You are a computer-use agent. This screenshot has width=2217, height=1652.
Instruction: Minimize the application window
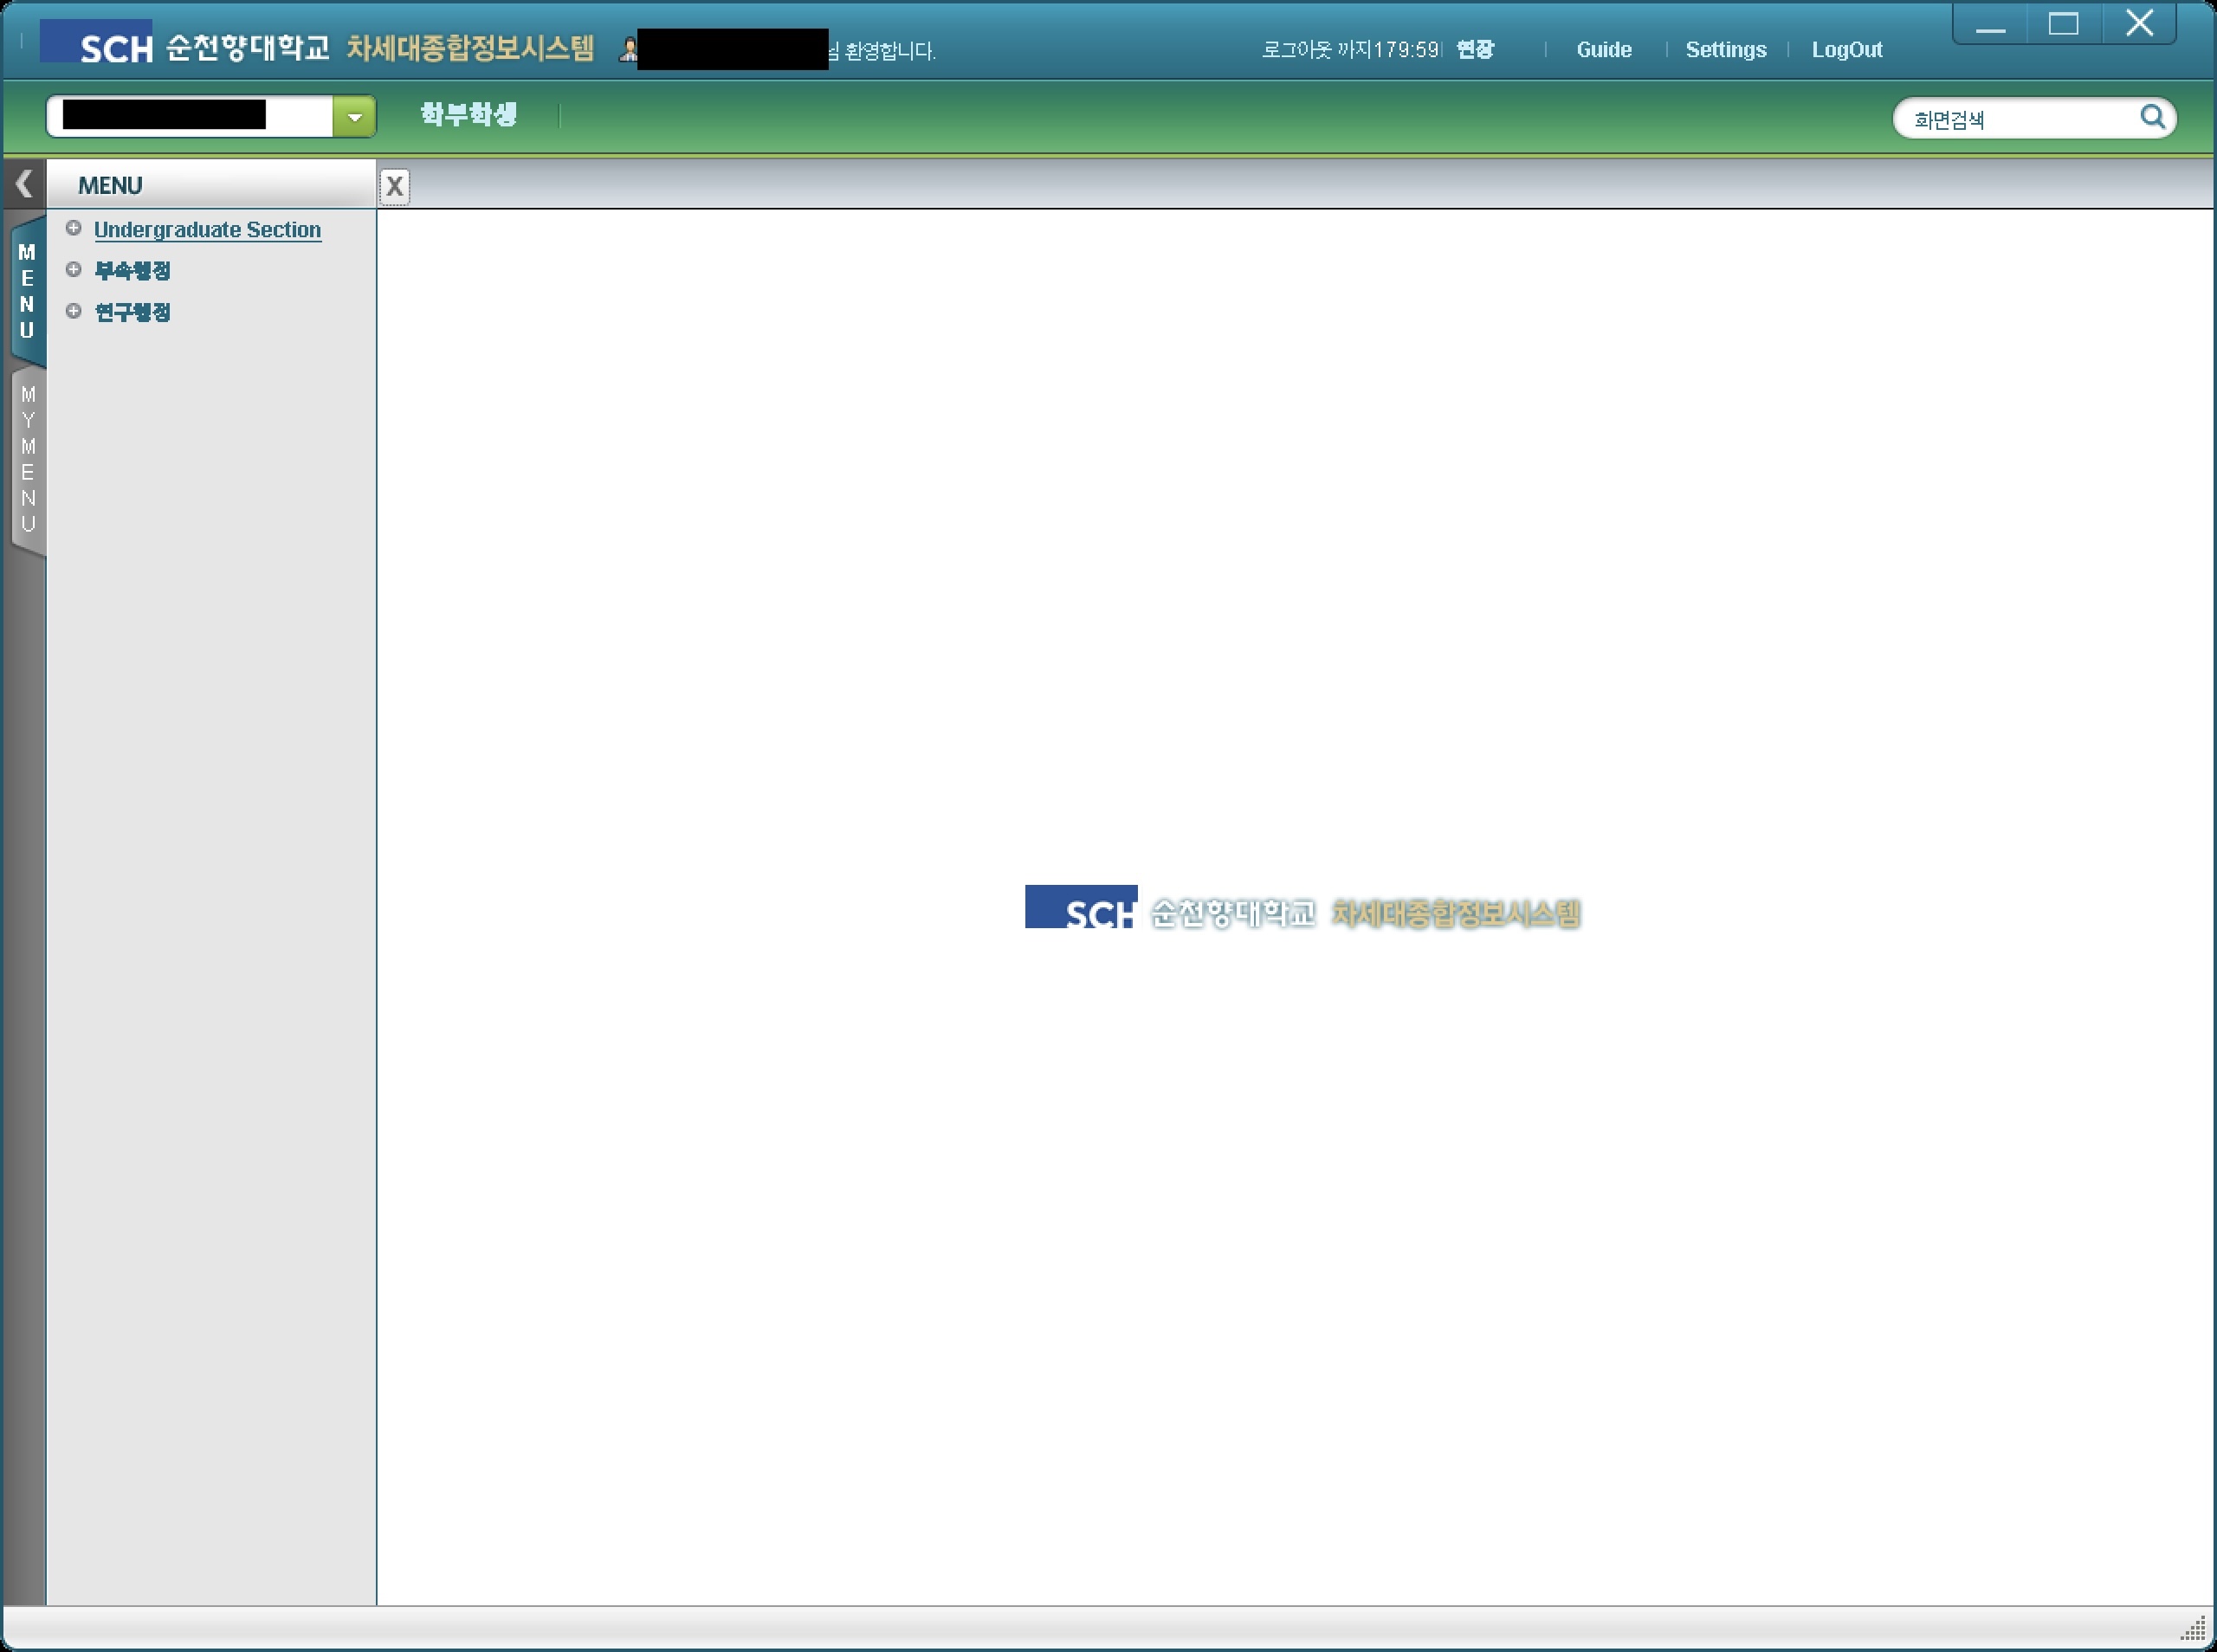[x=1990, y=24]
